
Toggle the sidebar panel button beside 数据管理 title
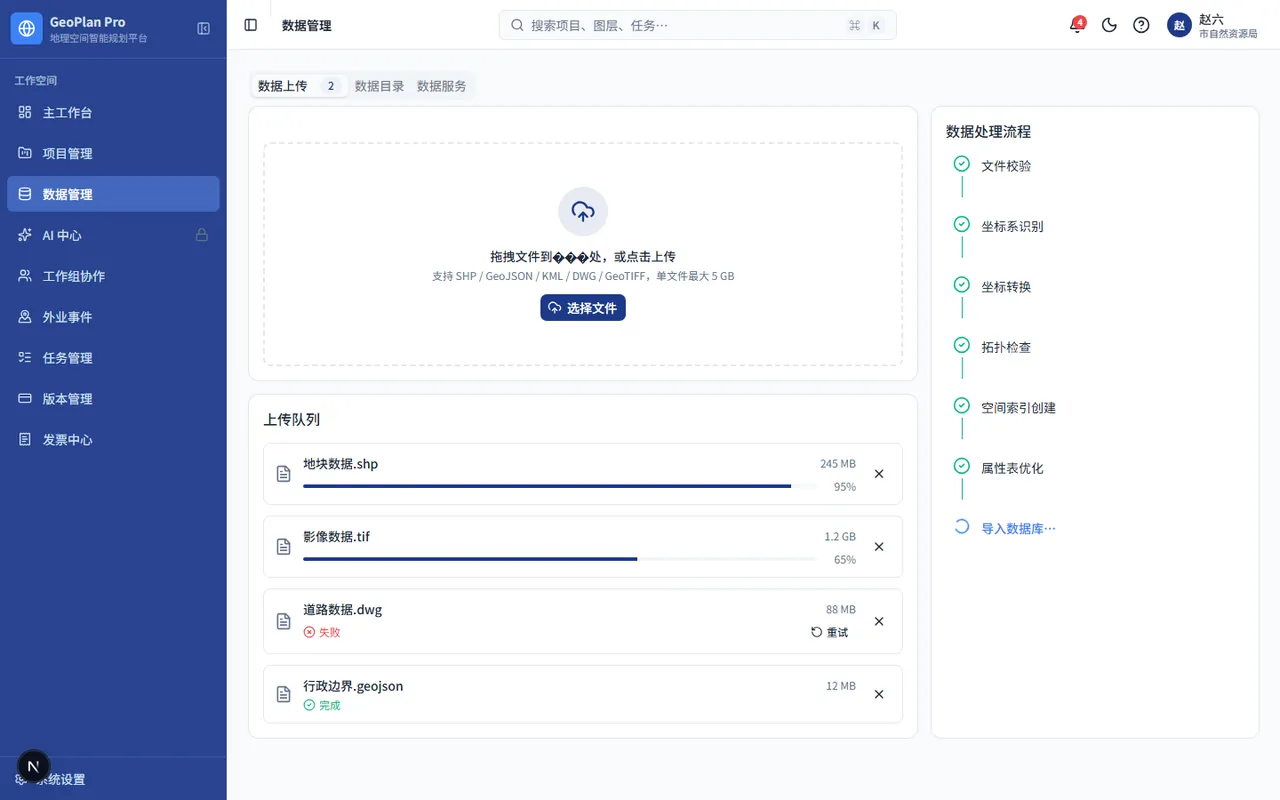pos(251,25)
